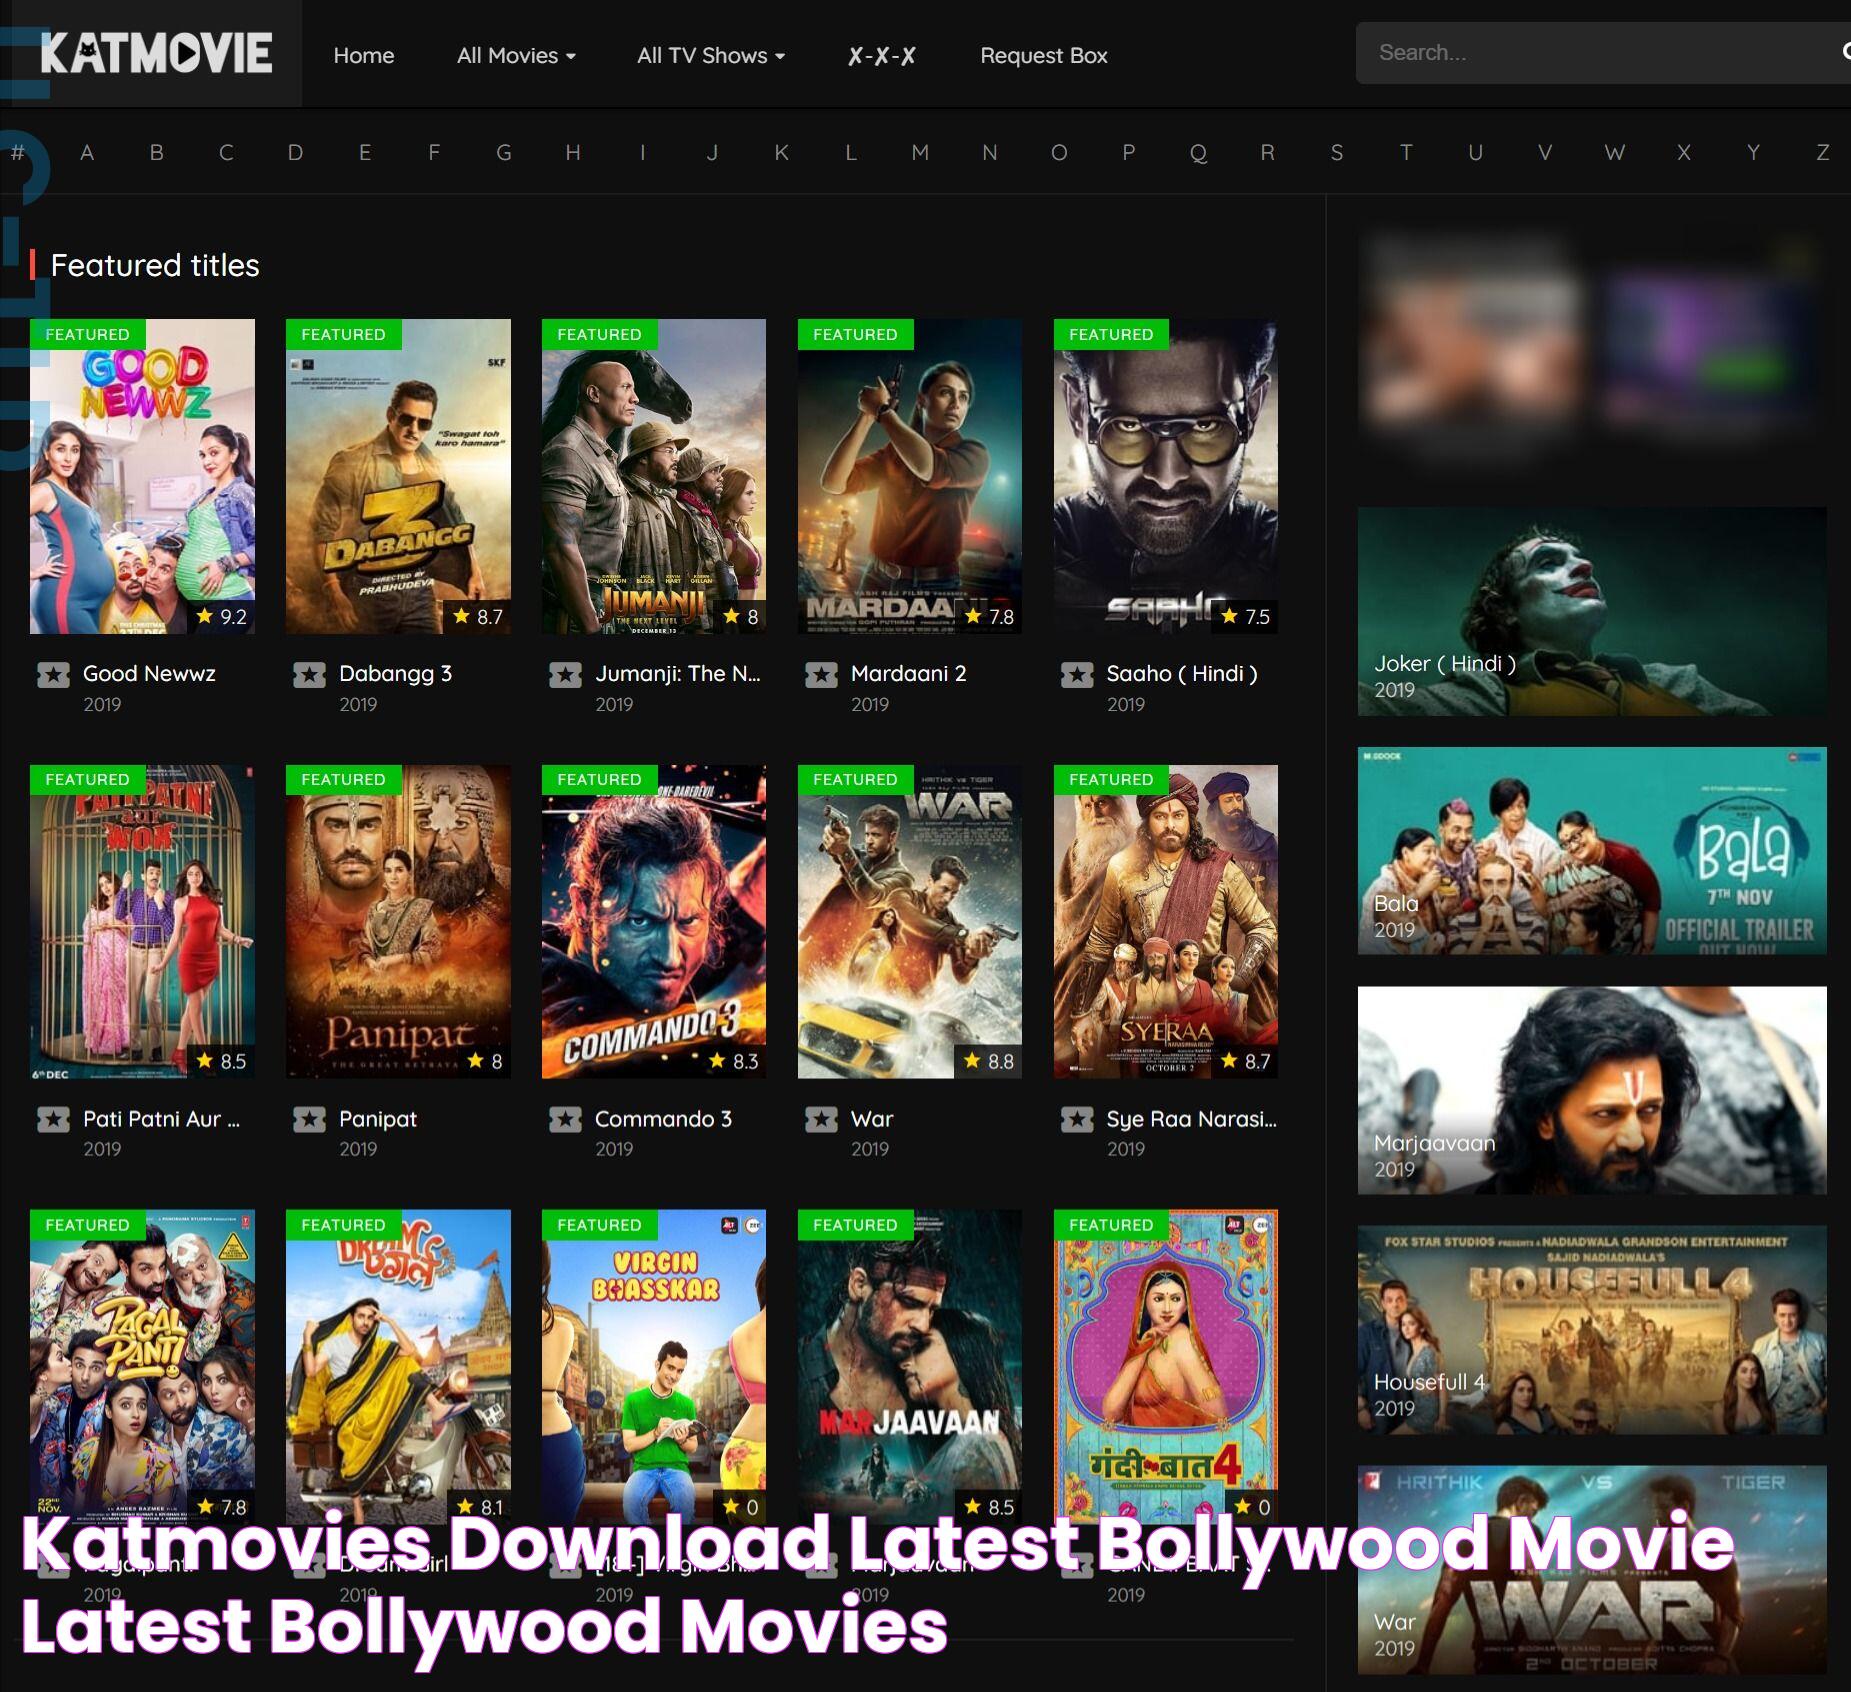Viewport: 1851px width, 1692px height.
Task: Open the featured War poster
Action: pyautogui.click(x=910, y=922)
